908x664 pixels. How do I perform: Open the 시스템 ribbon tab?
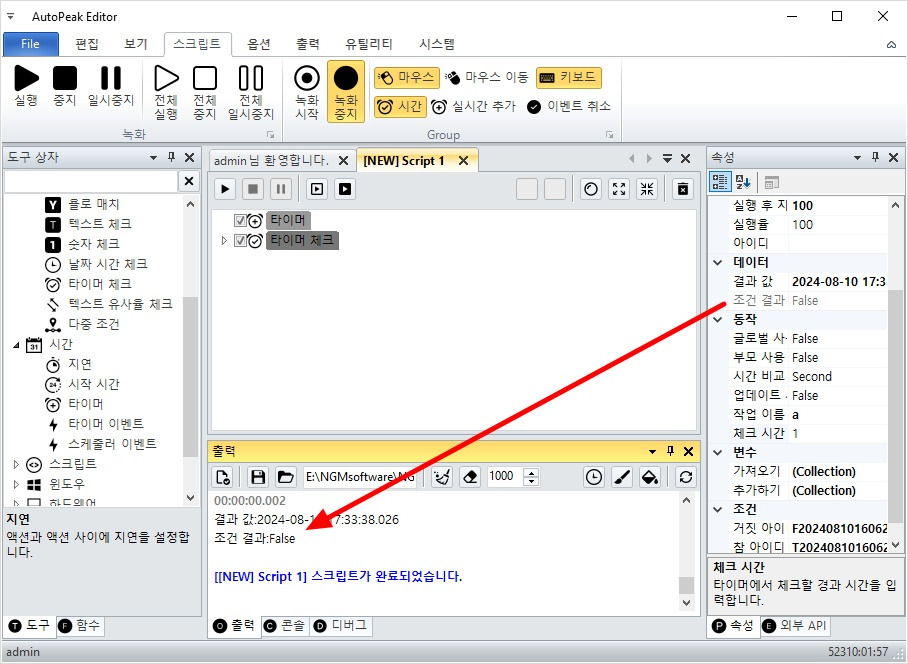pyautogui.click(x=437, y=44)
